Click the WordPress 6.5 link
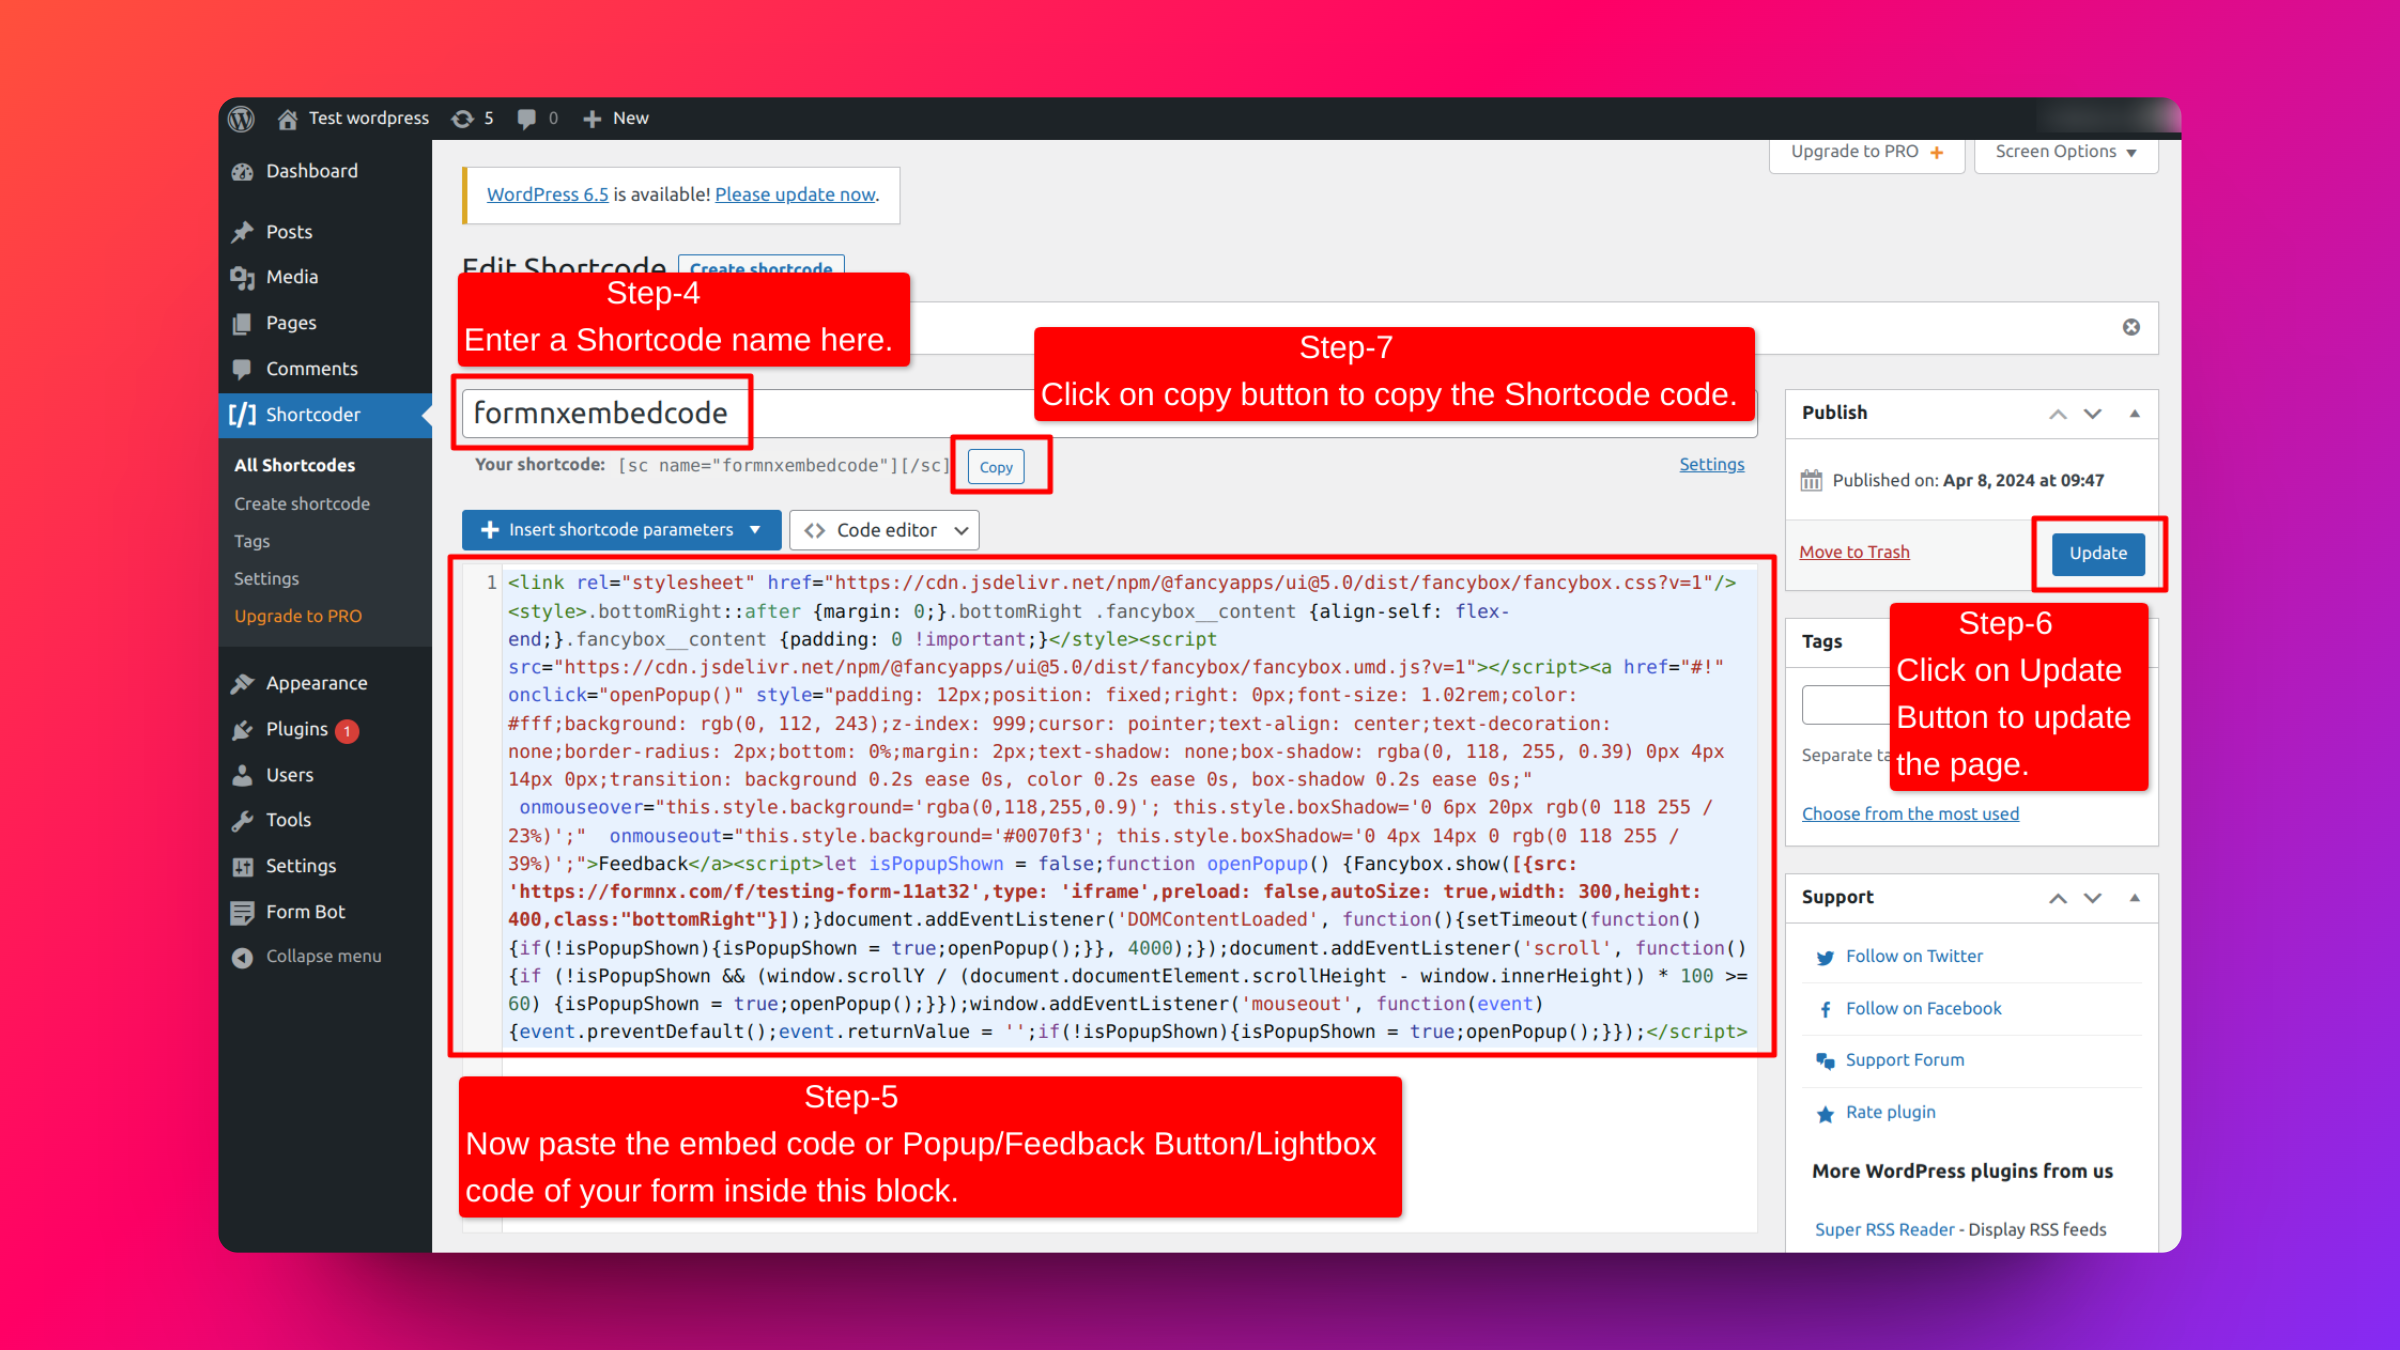The width and height of the screenshot is (2400, 1350). pyautogui.click(x=547, y=194)
